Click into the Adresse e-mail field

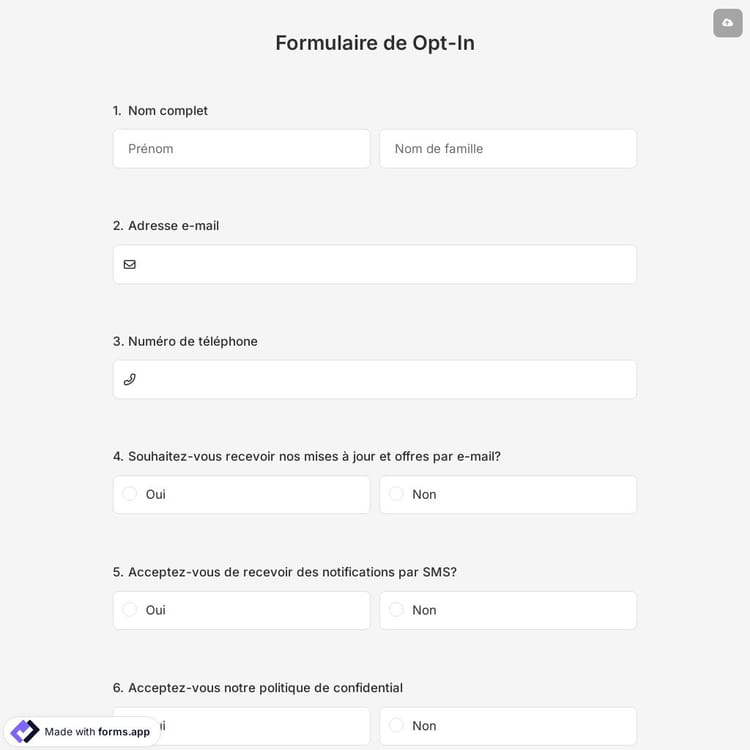point(385,264)
